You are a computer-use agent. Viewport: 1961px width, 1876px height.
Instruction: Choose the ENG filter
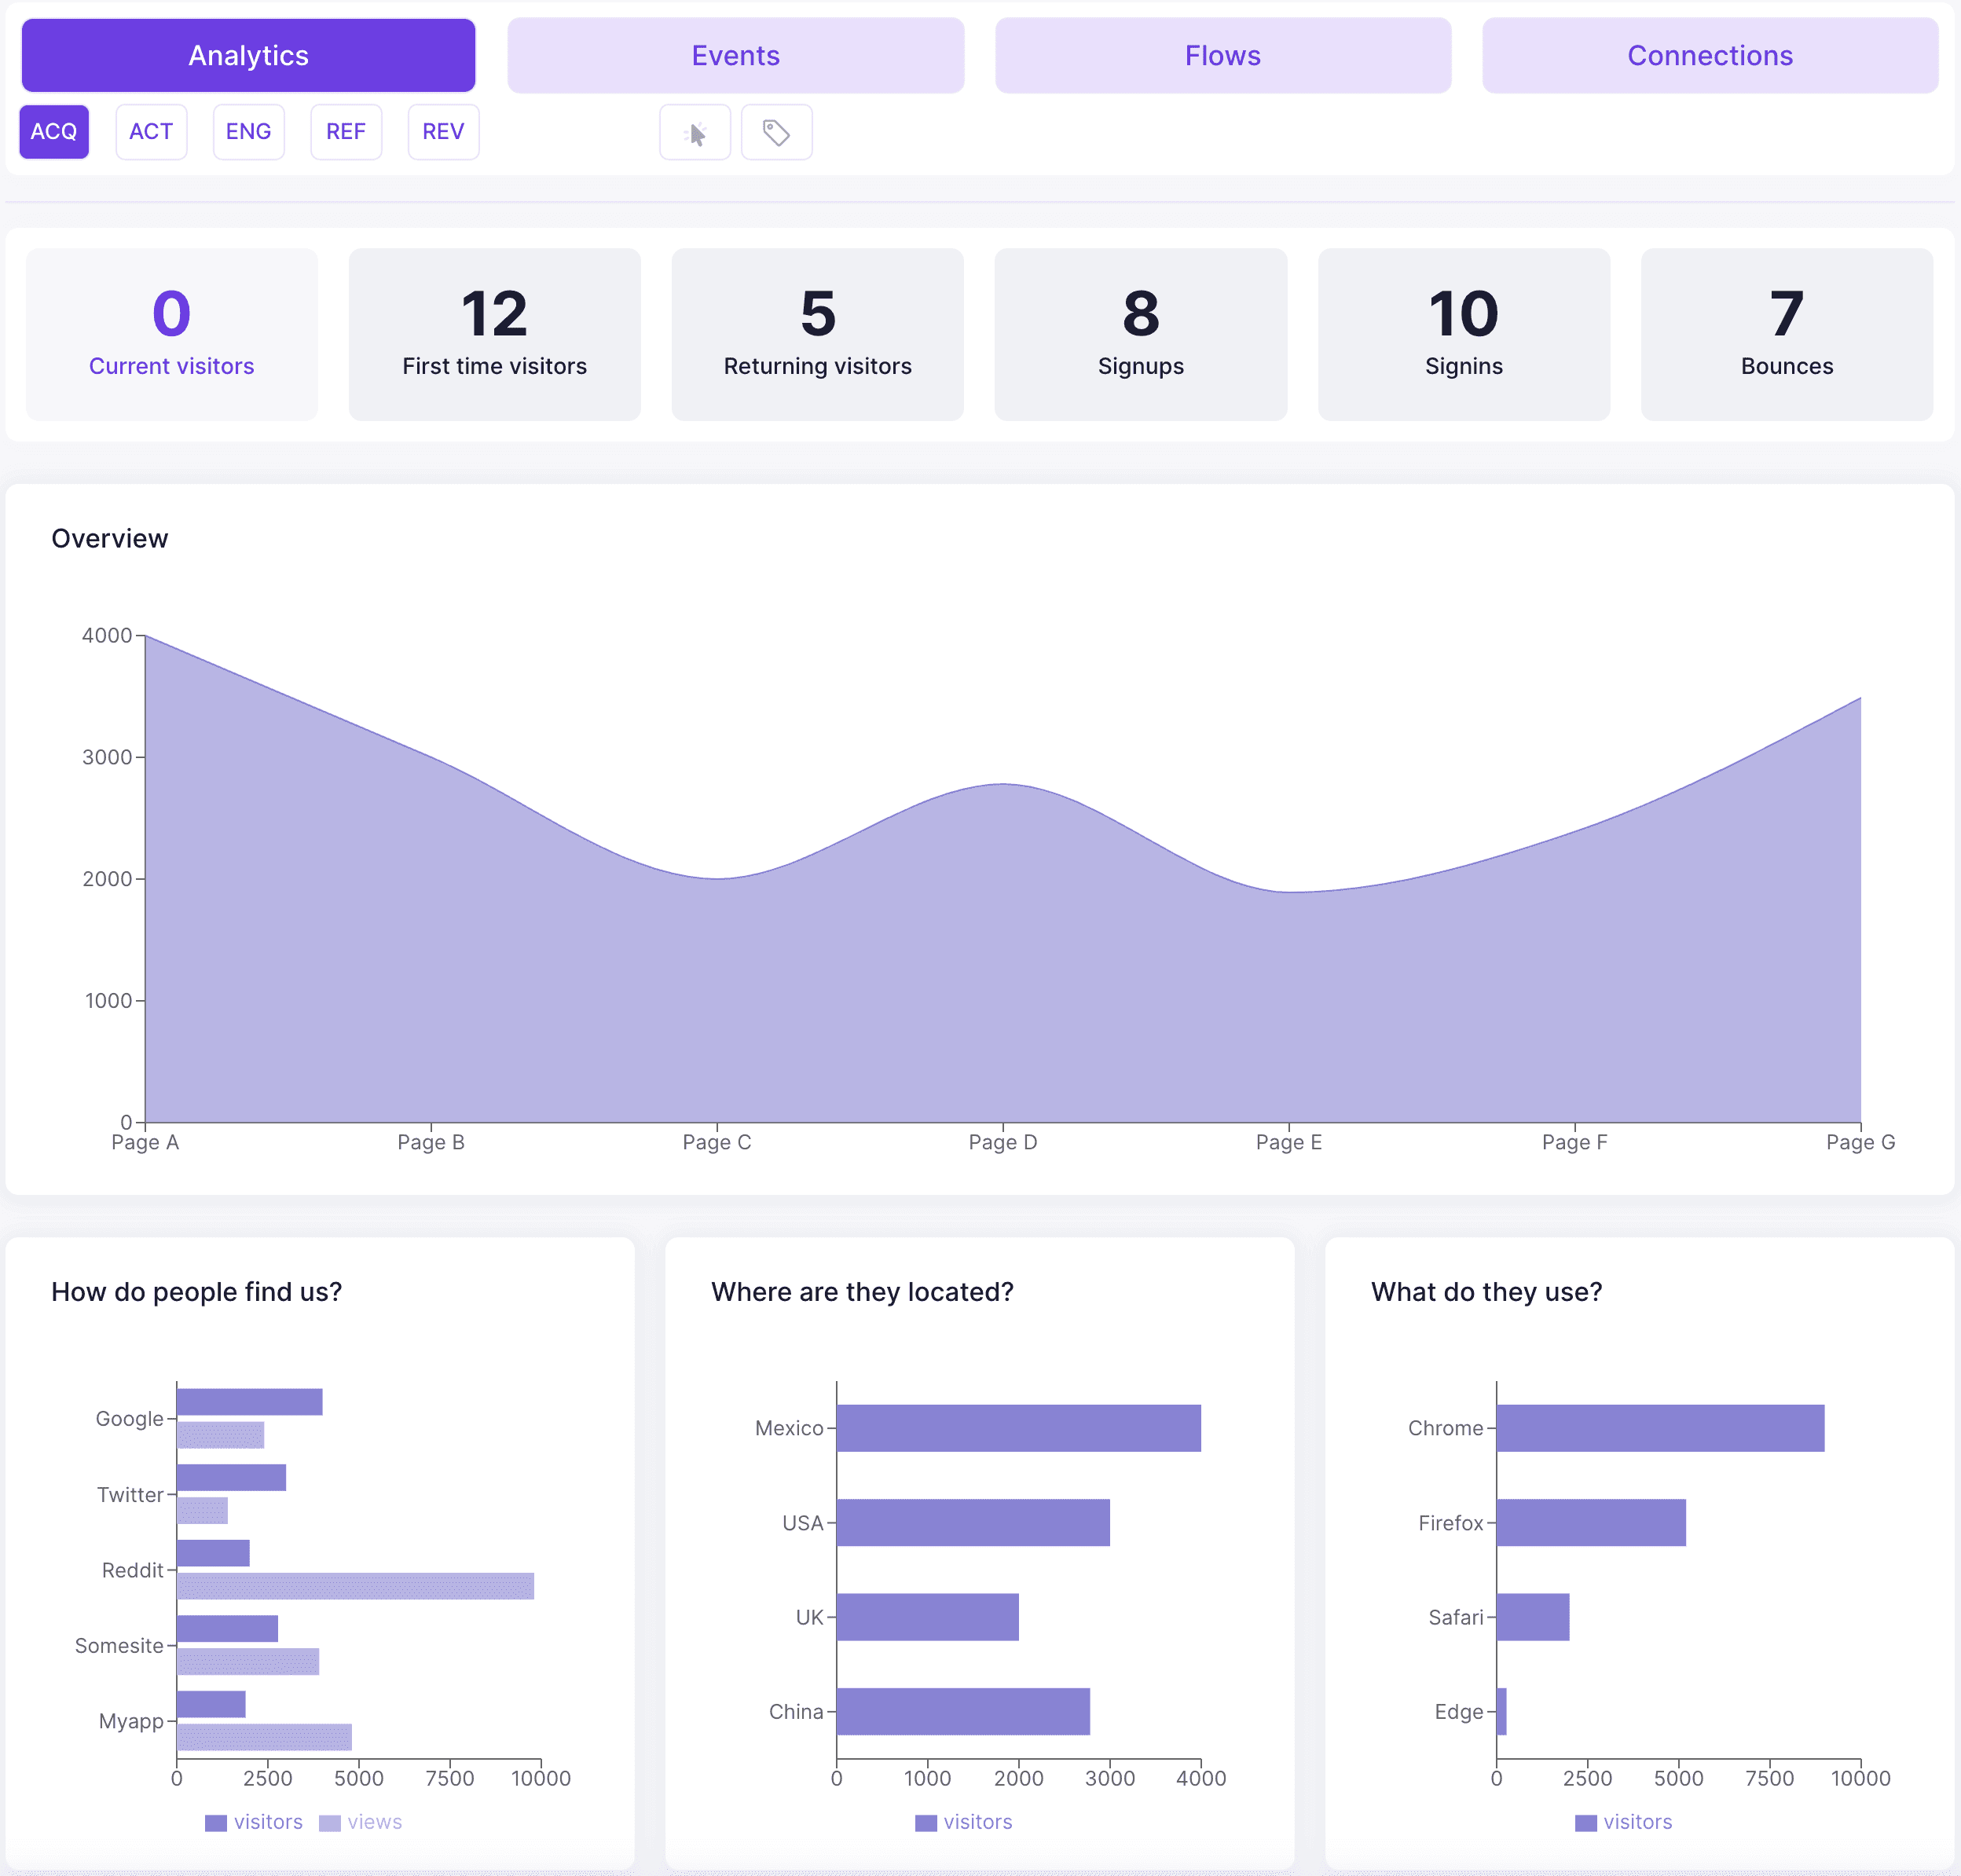248,132
